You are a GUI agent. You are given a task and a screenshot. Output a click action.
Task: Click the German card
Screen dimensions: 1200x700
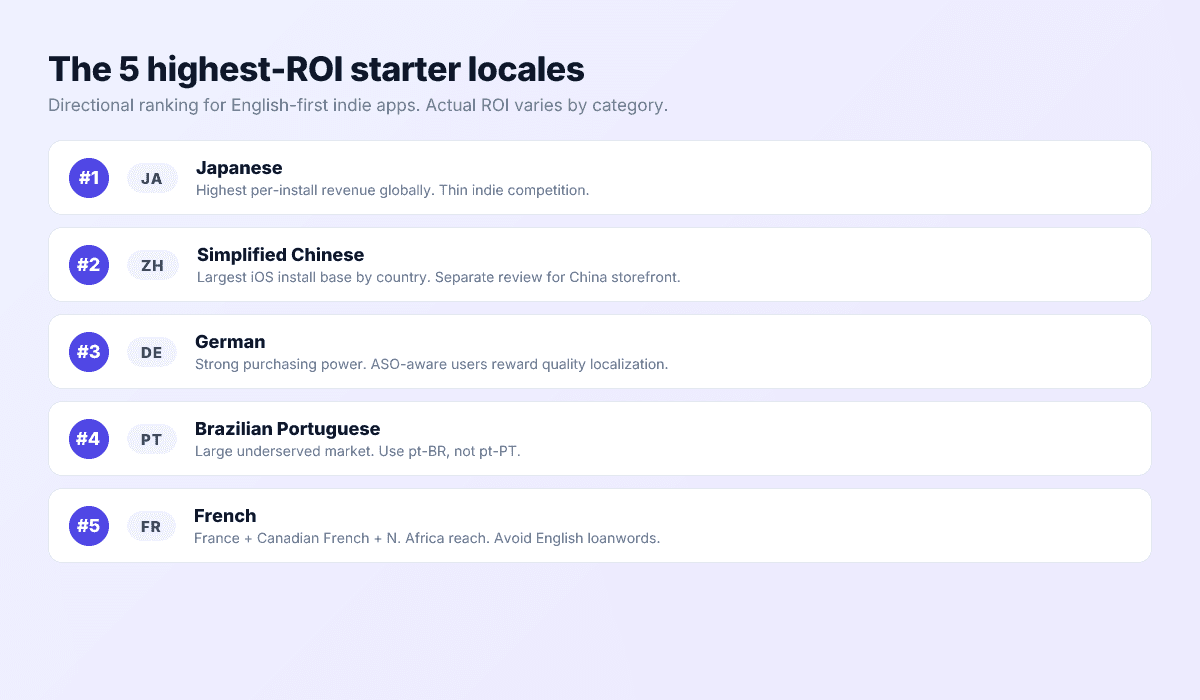600,351
